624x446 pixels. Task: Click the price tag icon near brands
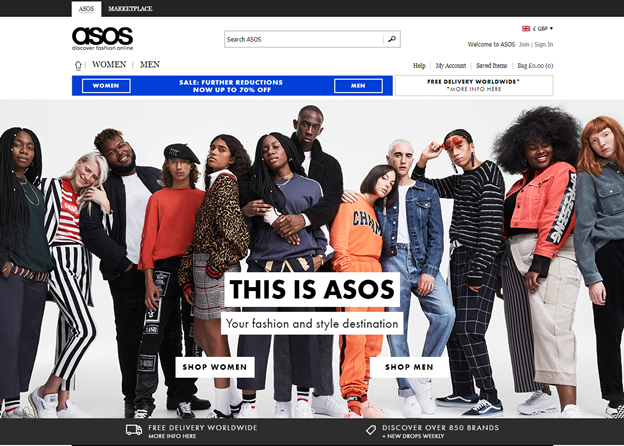pos(370,430)
